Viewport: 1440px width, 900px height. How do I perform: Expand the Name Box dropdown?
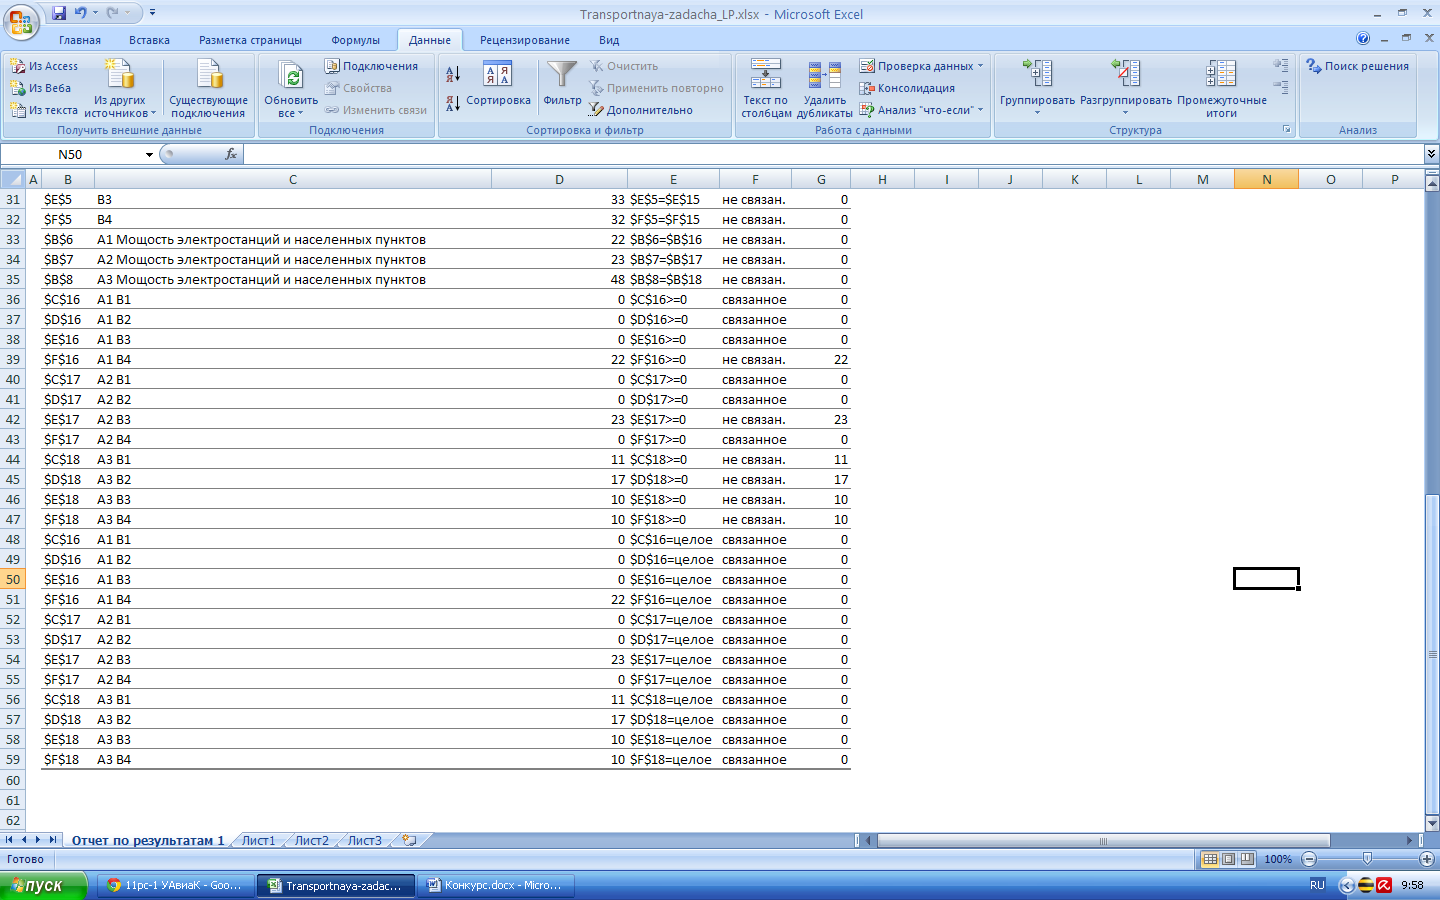coord(149,155)
